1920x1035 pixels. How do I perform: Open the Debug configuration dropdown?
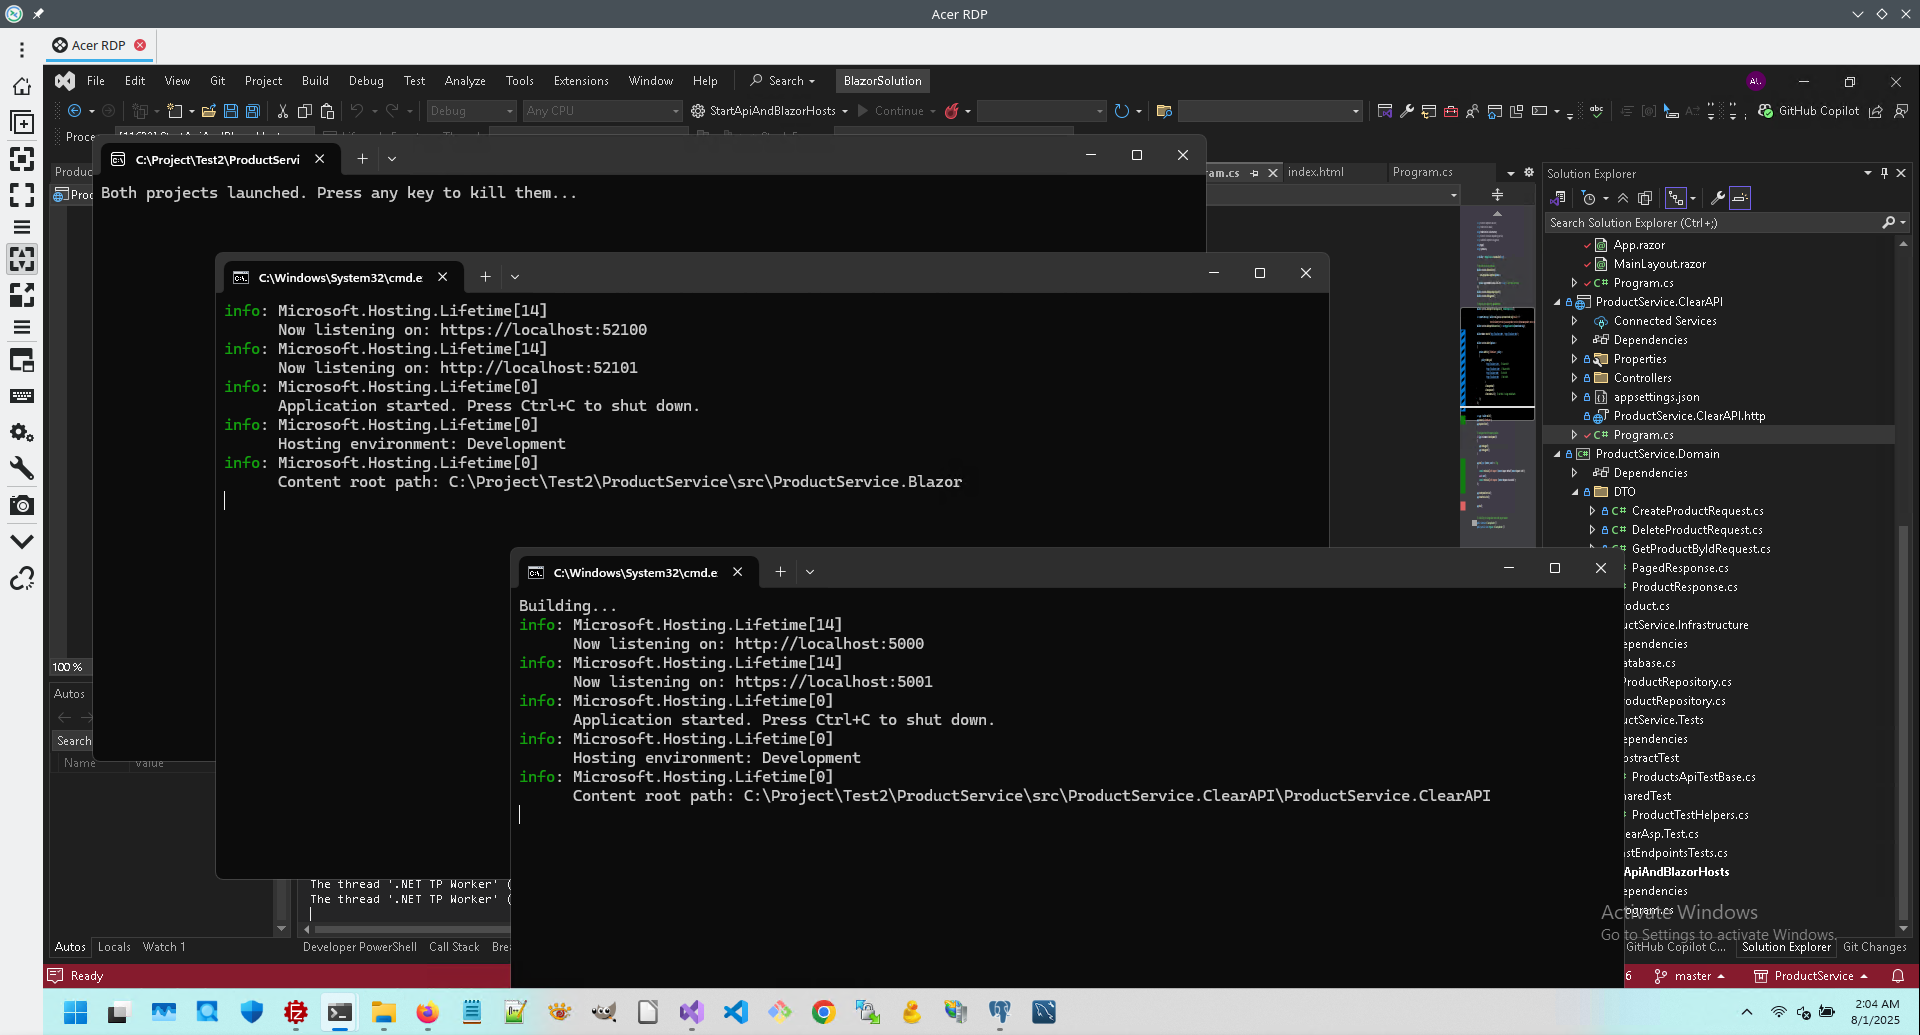[x=471, y=111]
